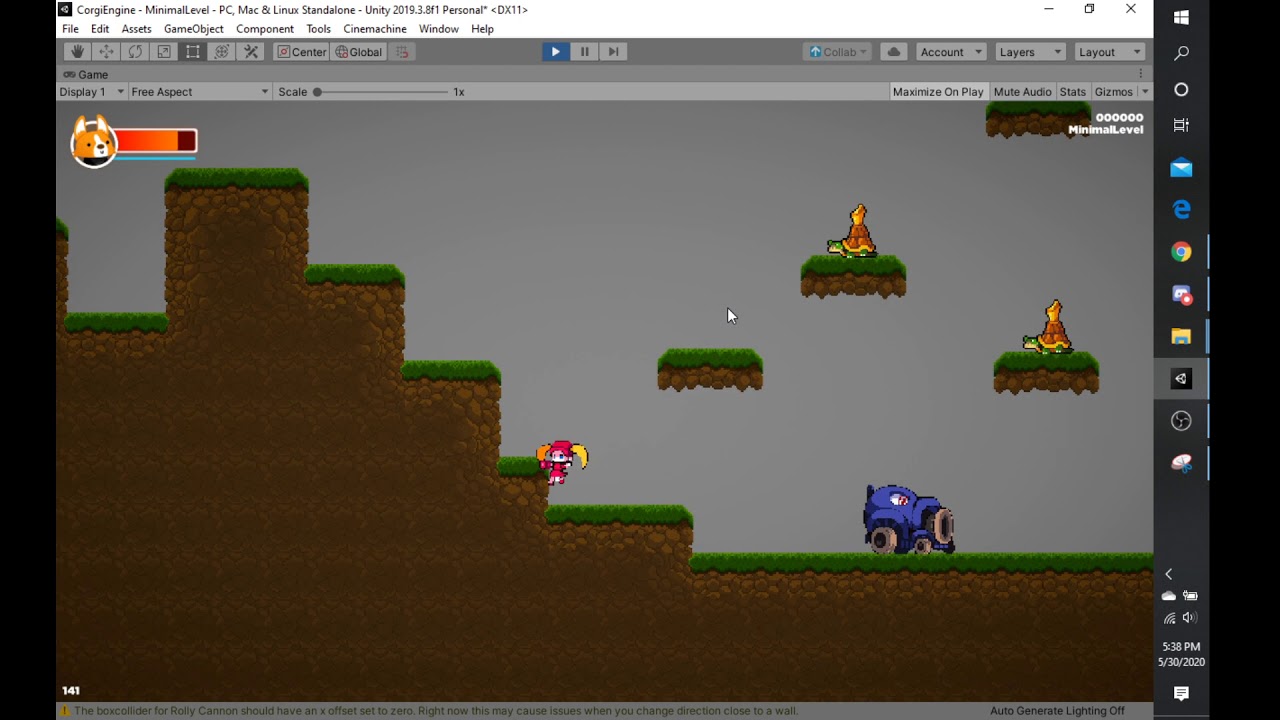This screenshot has height=720, width=1280.
Task: Open Task View on the taskbar
Action: click(1181, 125)
